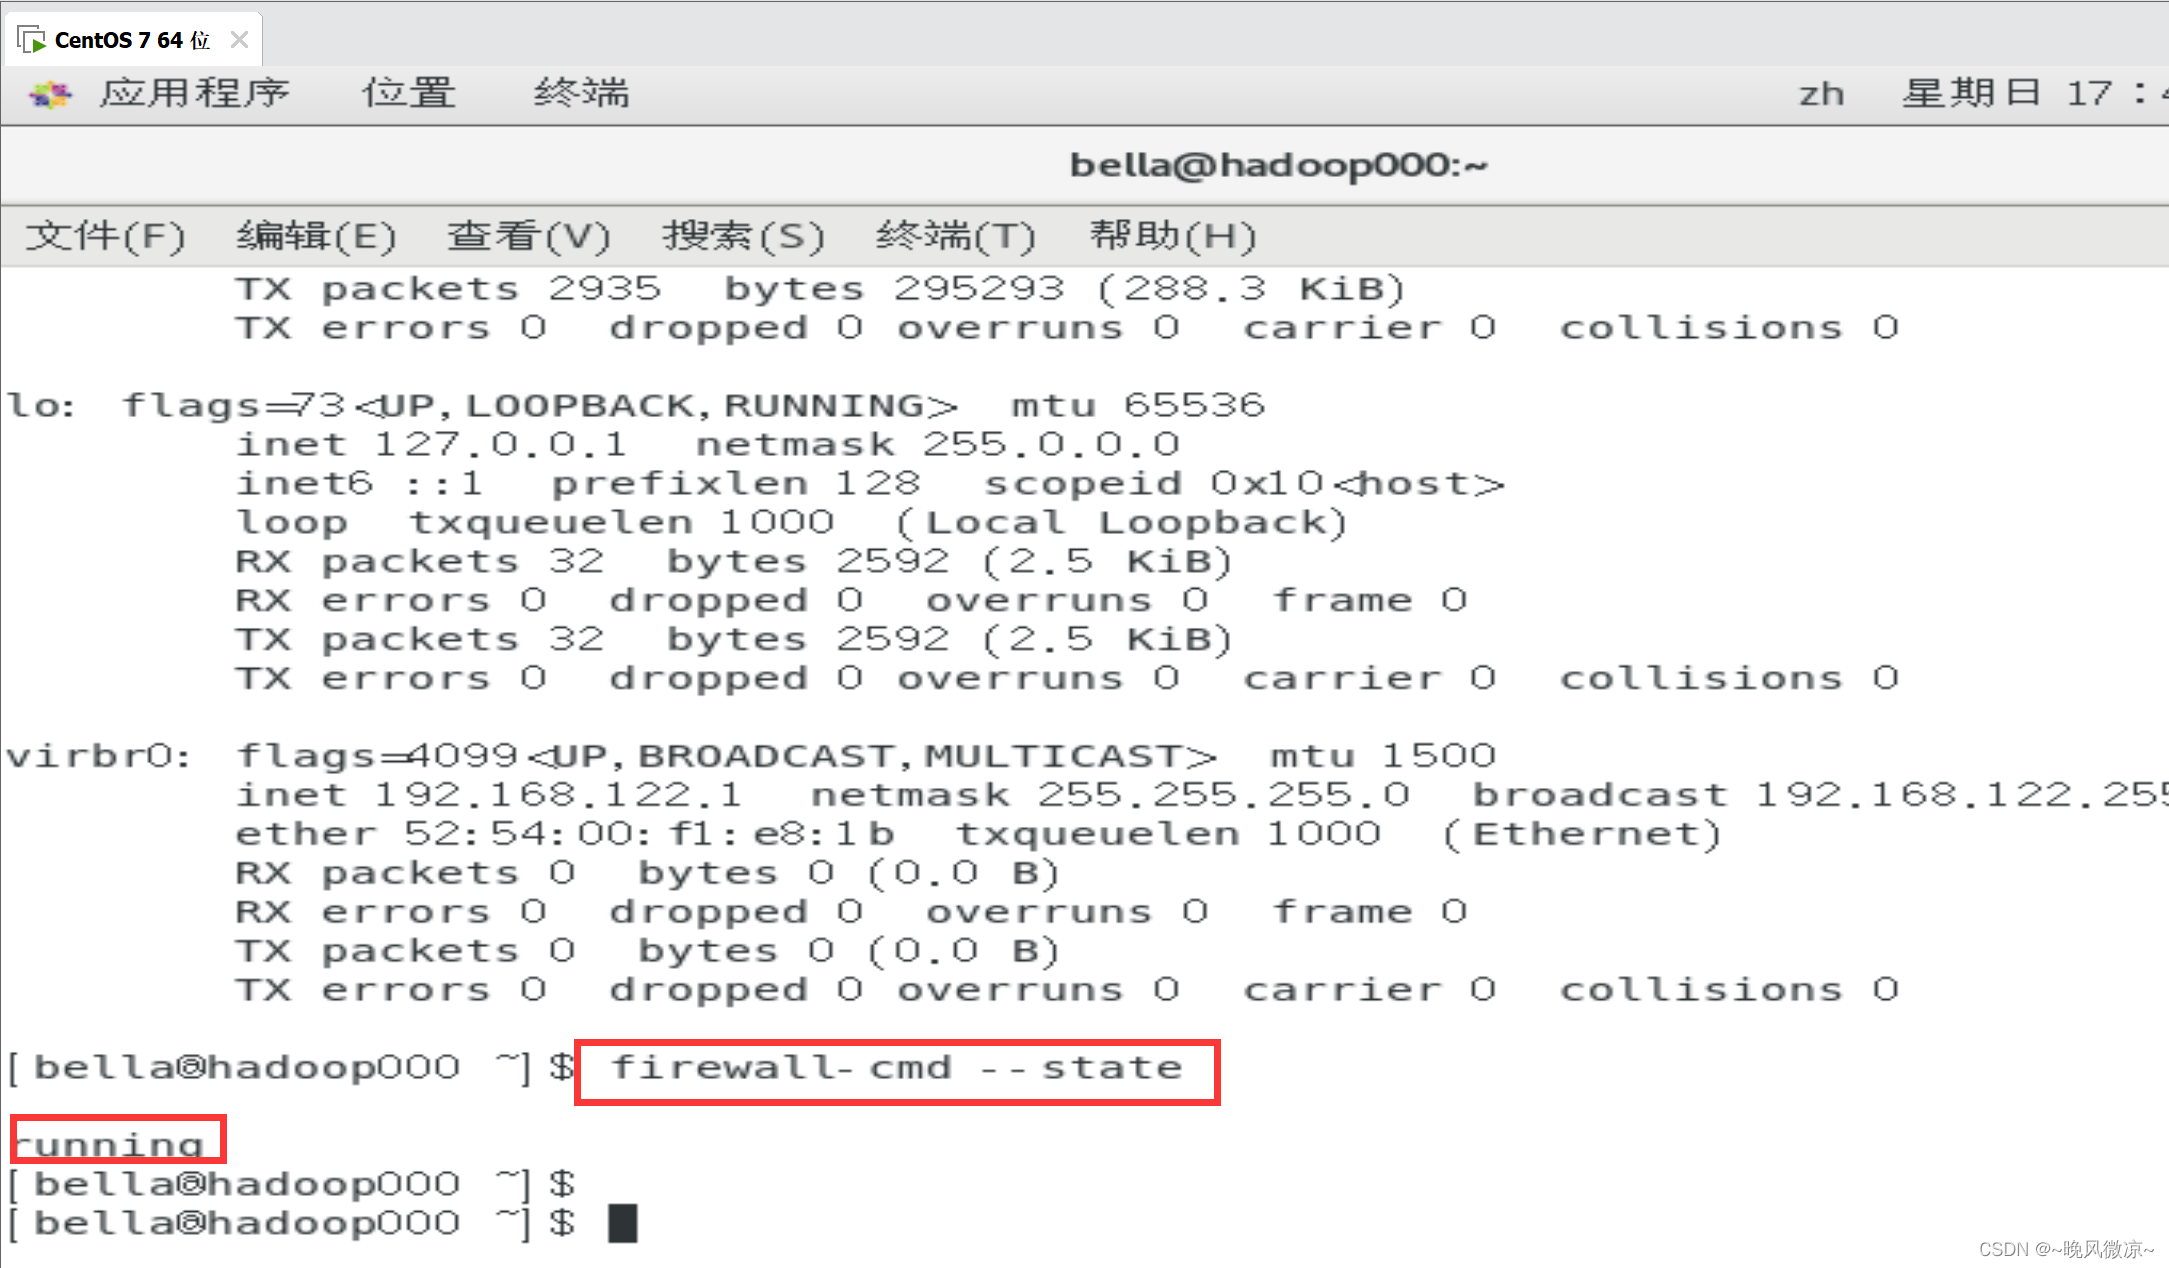Open the 应用程序 menu
This screenshot has width=2169, height=1268.
pos(194,93)
